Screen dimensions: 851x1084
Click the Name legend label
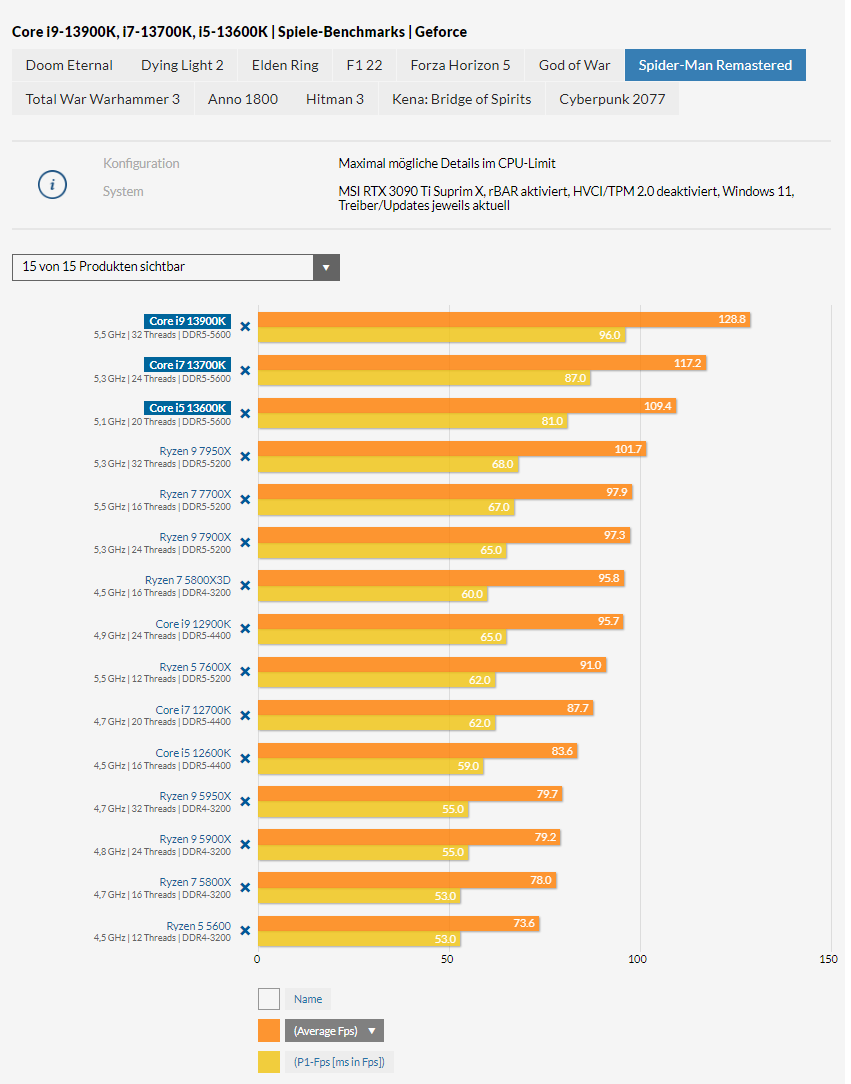[308, 999]
